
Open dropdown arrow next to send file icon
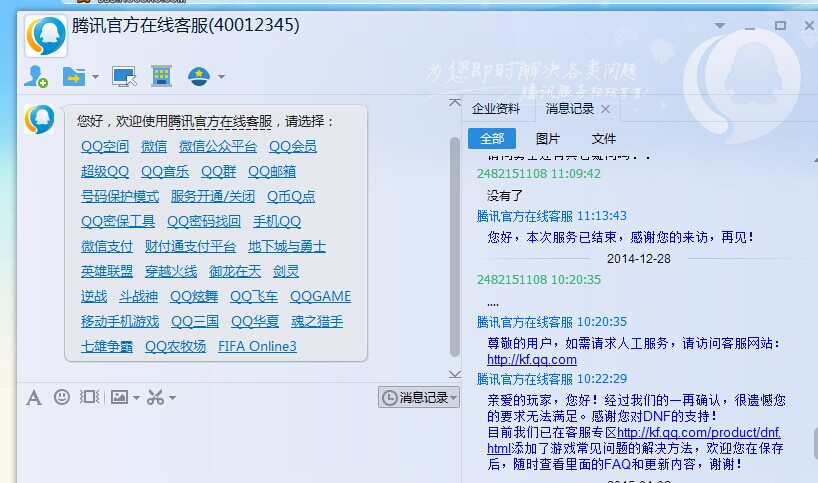point(95,77)
